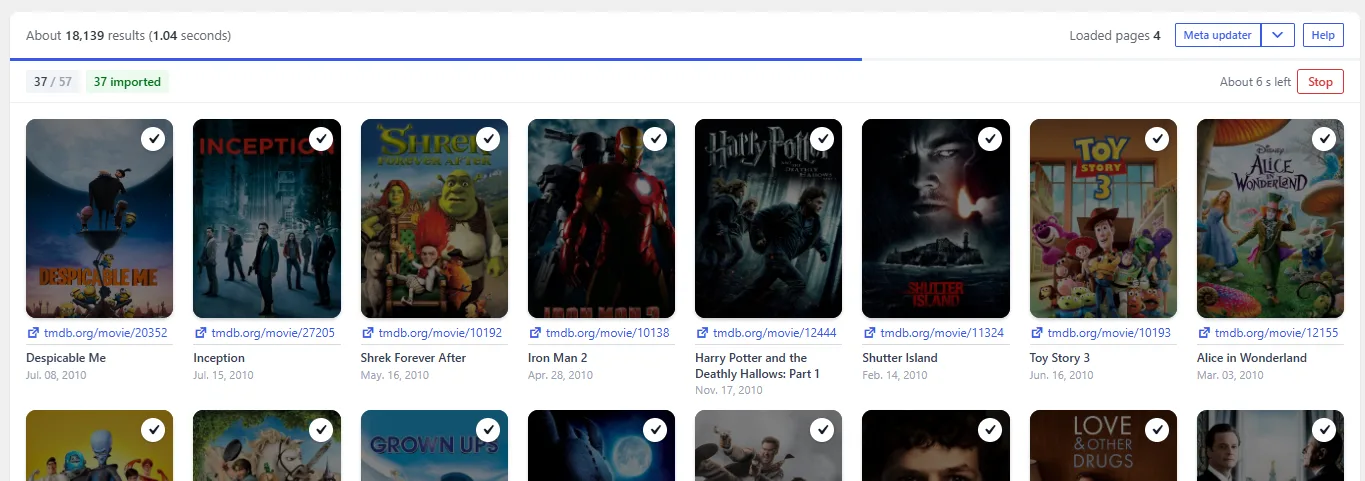1365x481 pixels.
Task: Click external link icon beside tmdb.org/movie/12155
Action: click(1203, 333)
